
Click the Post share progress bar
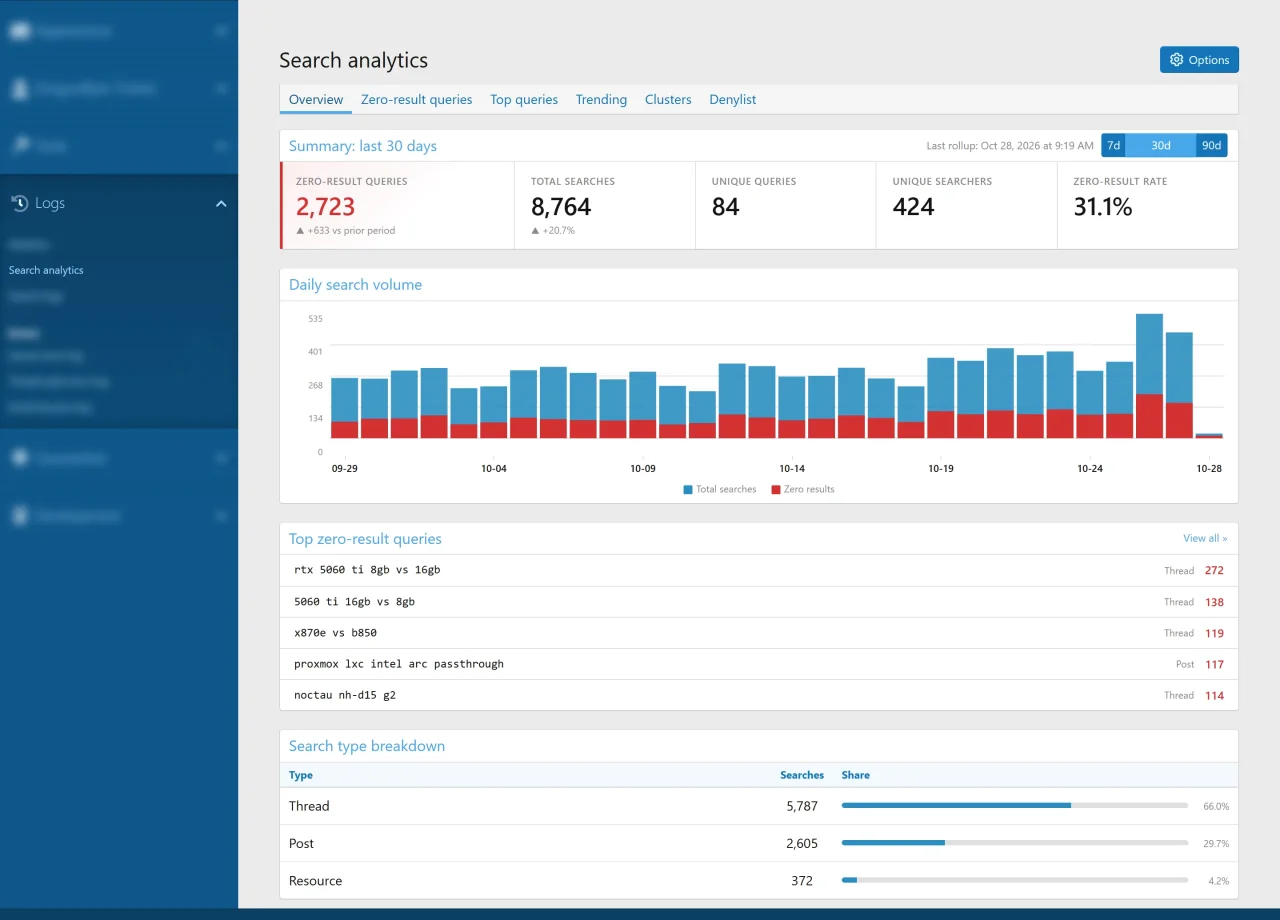click(x=1015, y=843)
